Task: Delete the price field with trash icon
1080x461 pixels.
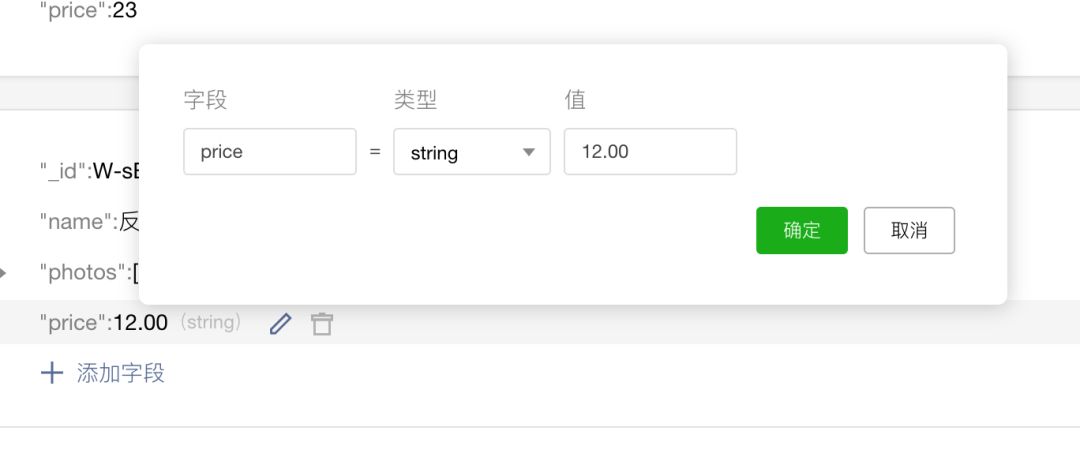Action: 322,323
